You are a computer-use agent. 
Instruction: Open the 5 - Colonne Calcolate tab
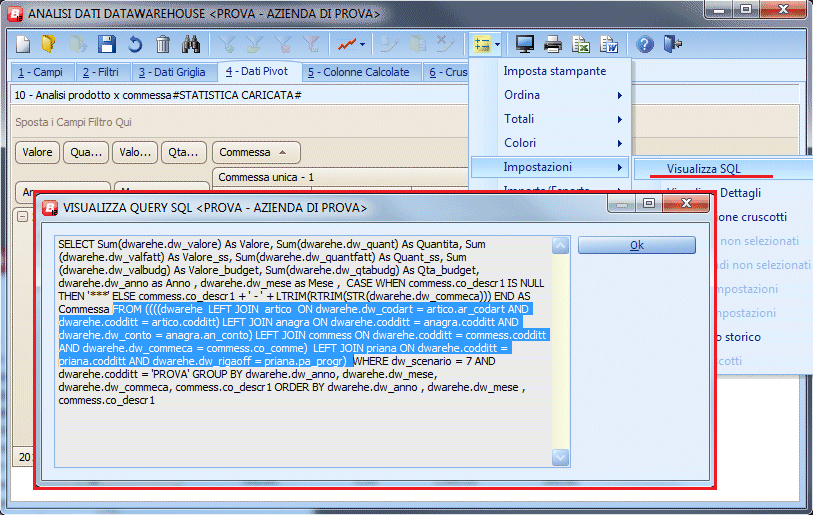point(359,72)
